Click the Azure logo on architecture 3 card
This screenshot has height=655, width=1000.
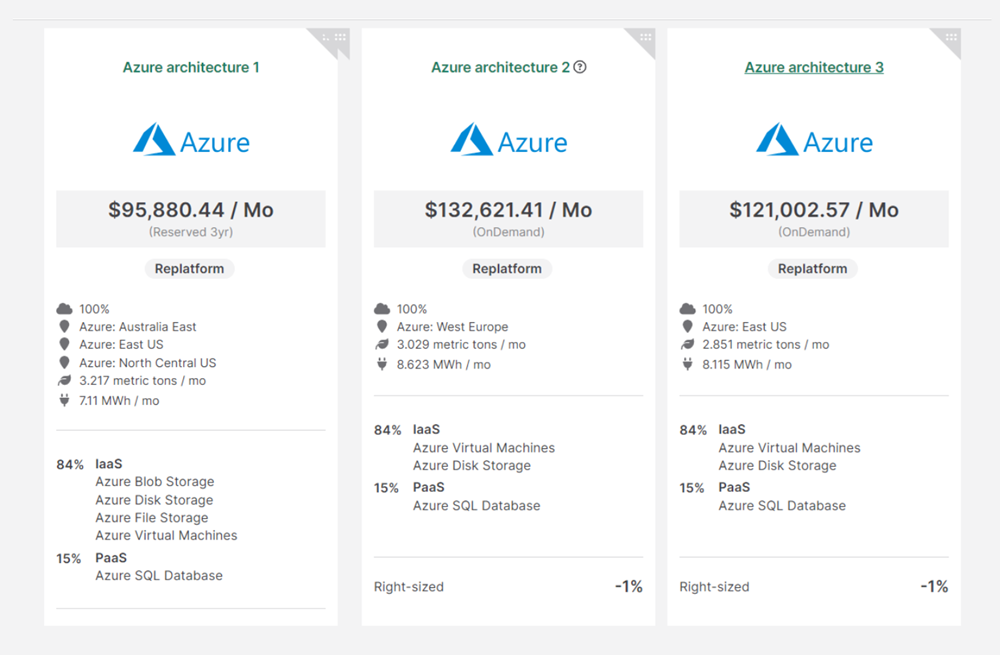tap(814, 140)
